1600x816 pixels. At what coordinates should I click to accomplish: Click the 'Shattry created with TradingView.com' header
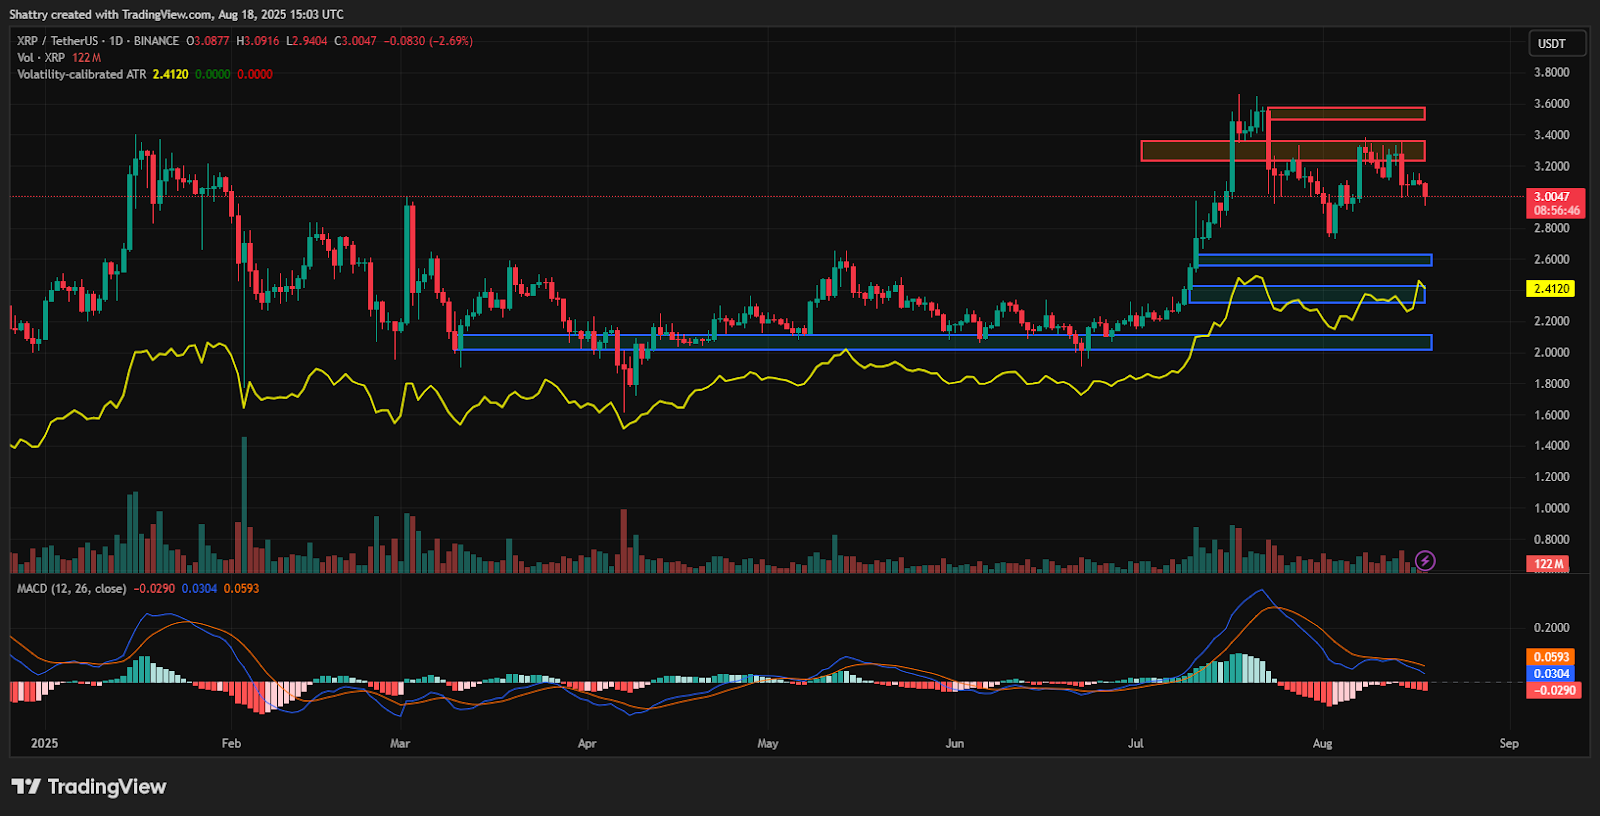176,15
